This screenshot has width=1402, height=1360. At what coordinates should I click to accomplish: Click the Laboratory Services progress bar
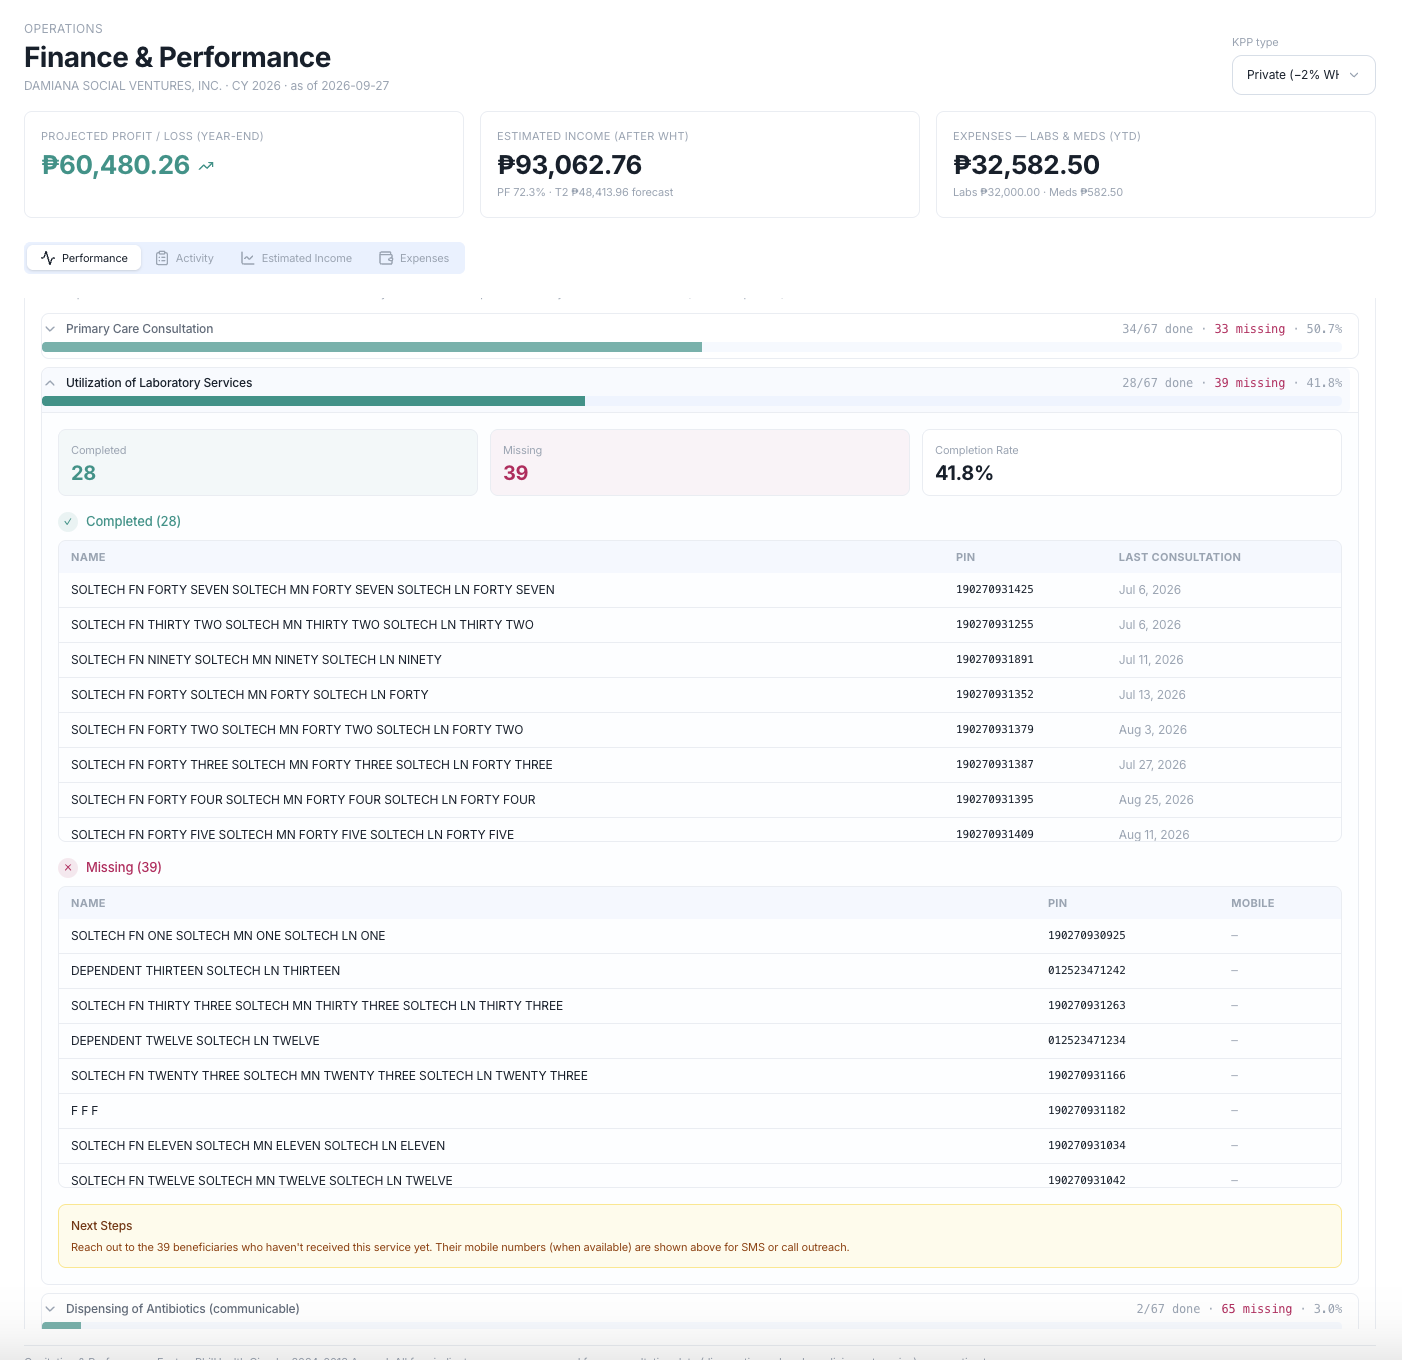point(692,401)
